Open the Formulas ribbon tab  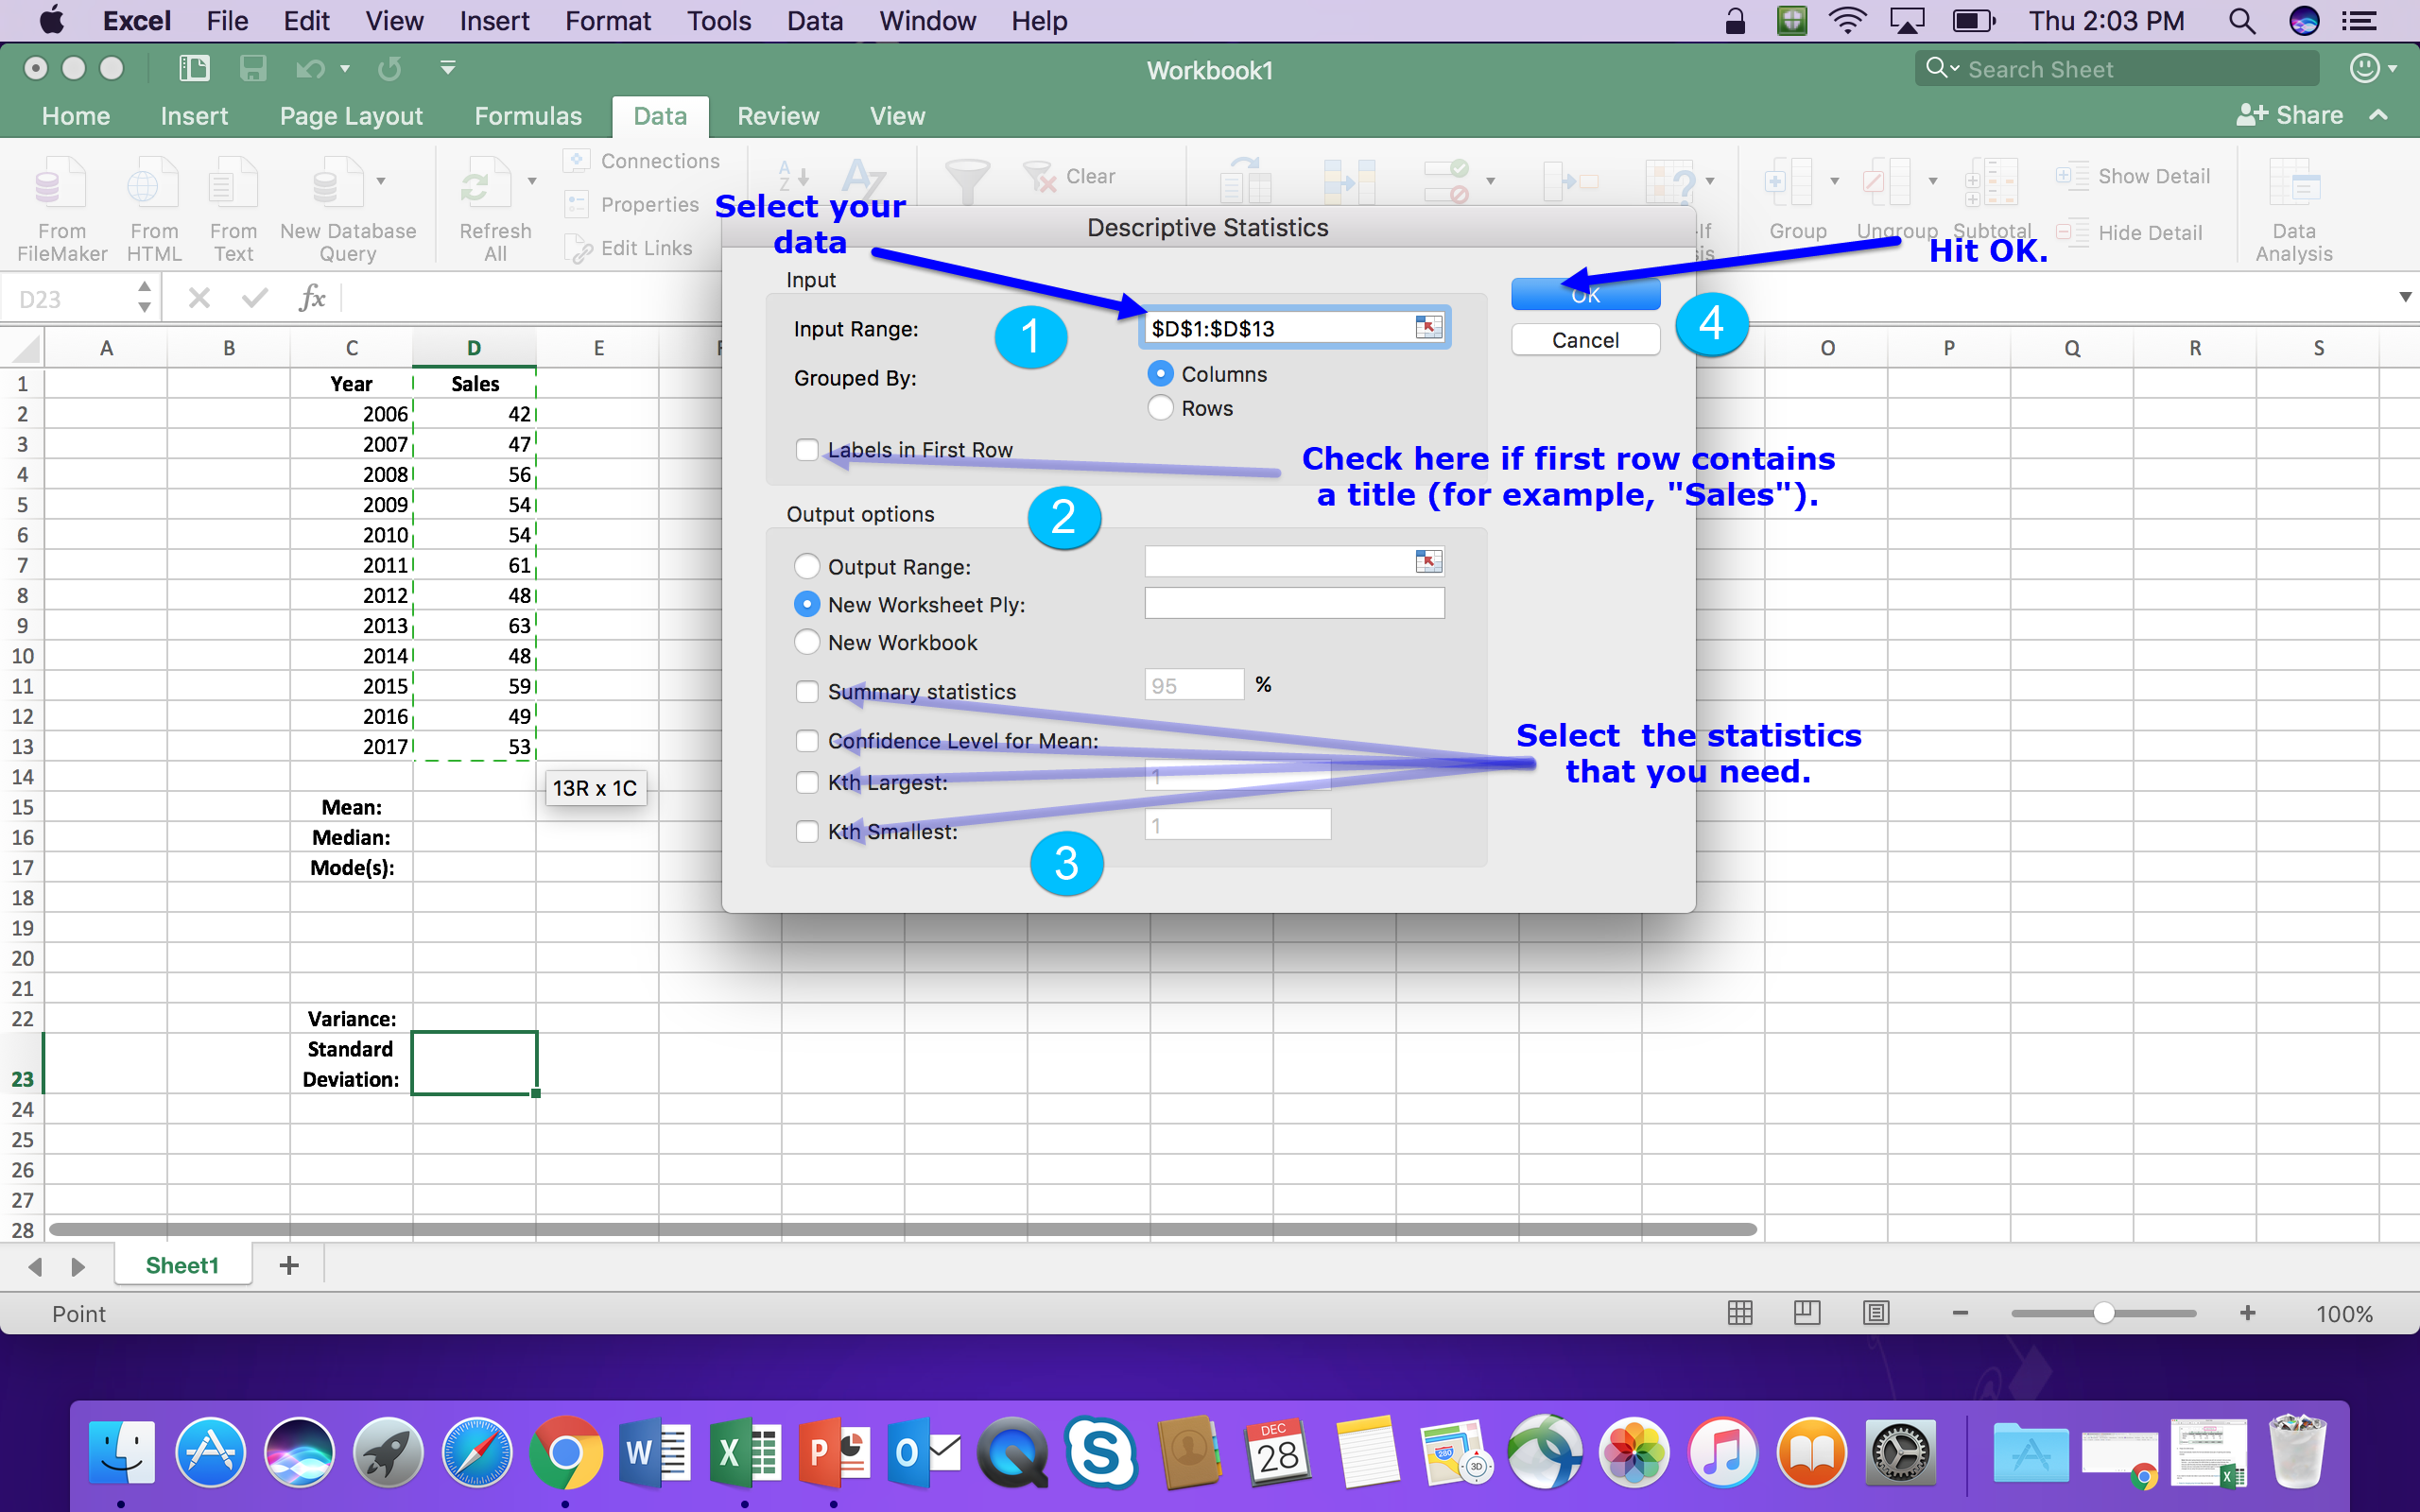pos(527,116)
